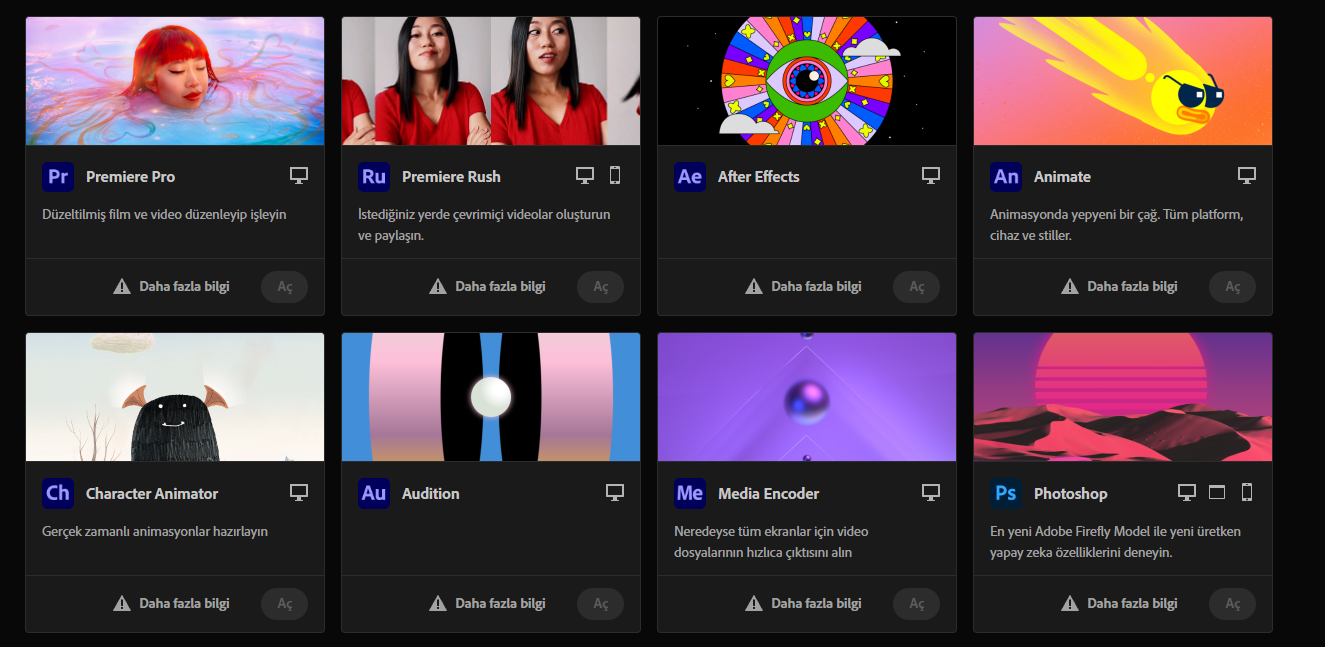Open Daha fazla bilgi for Premiere Pro
Screen dimensions: 1325x647
point(184,287)
